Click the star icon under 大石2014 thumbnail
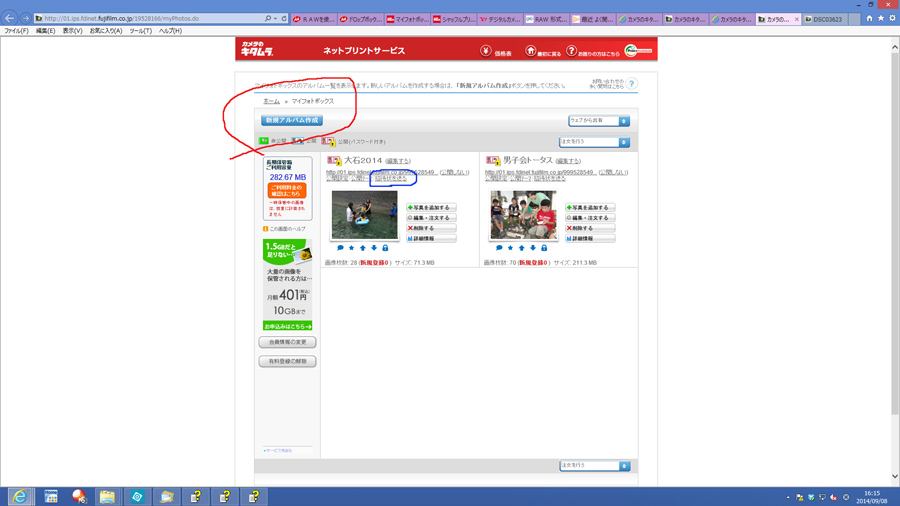This screenshot has width=900, height=506. pyautogui.click(x=351, y=248)
